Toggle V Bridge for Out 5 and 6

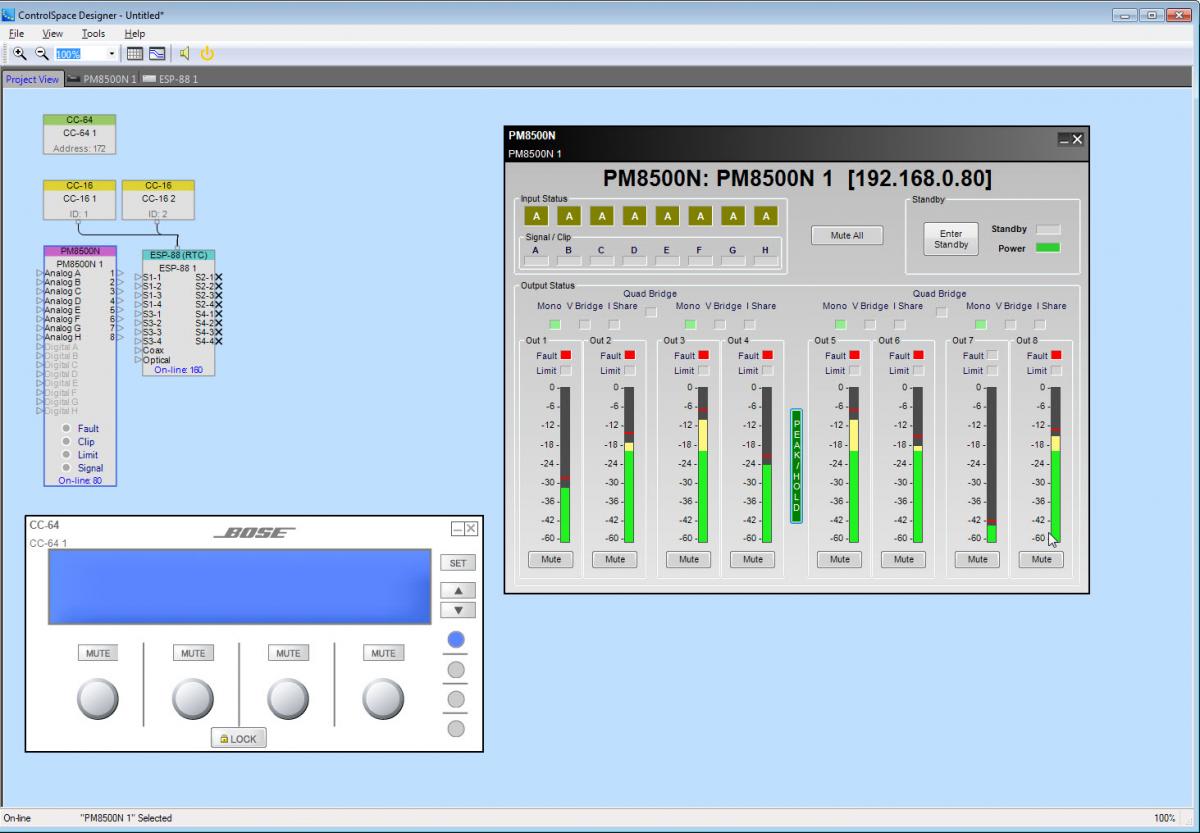870,325
